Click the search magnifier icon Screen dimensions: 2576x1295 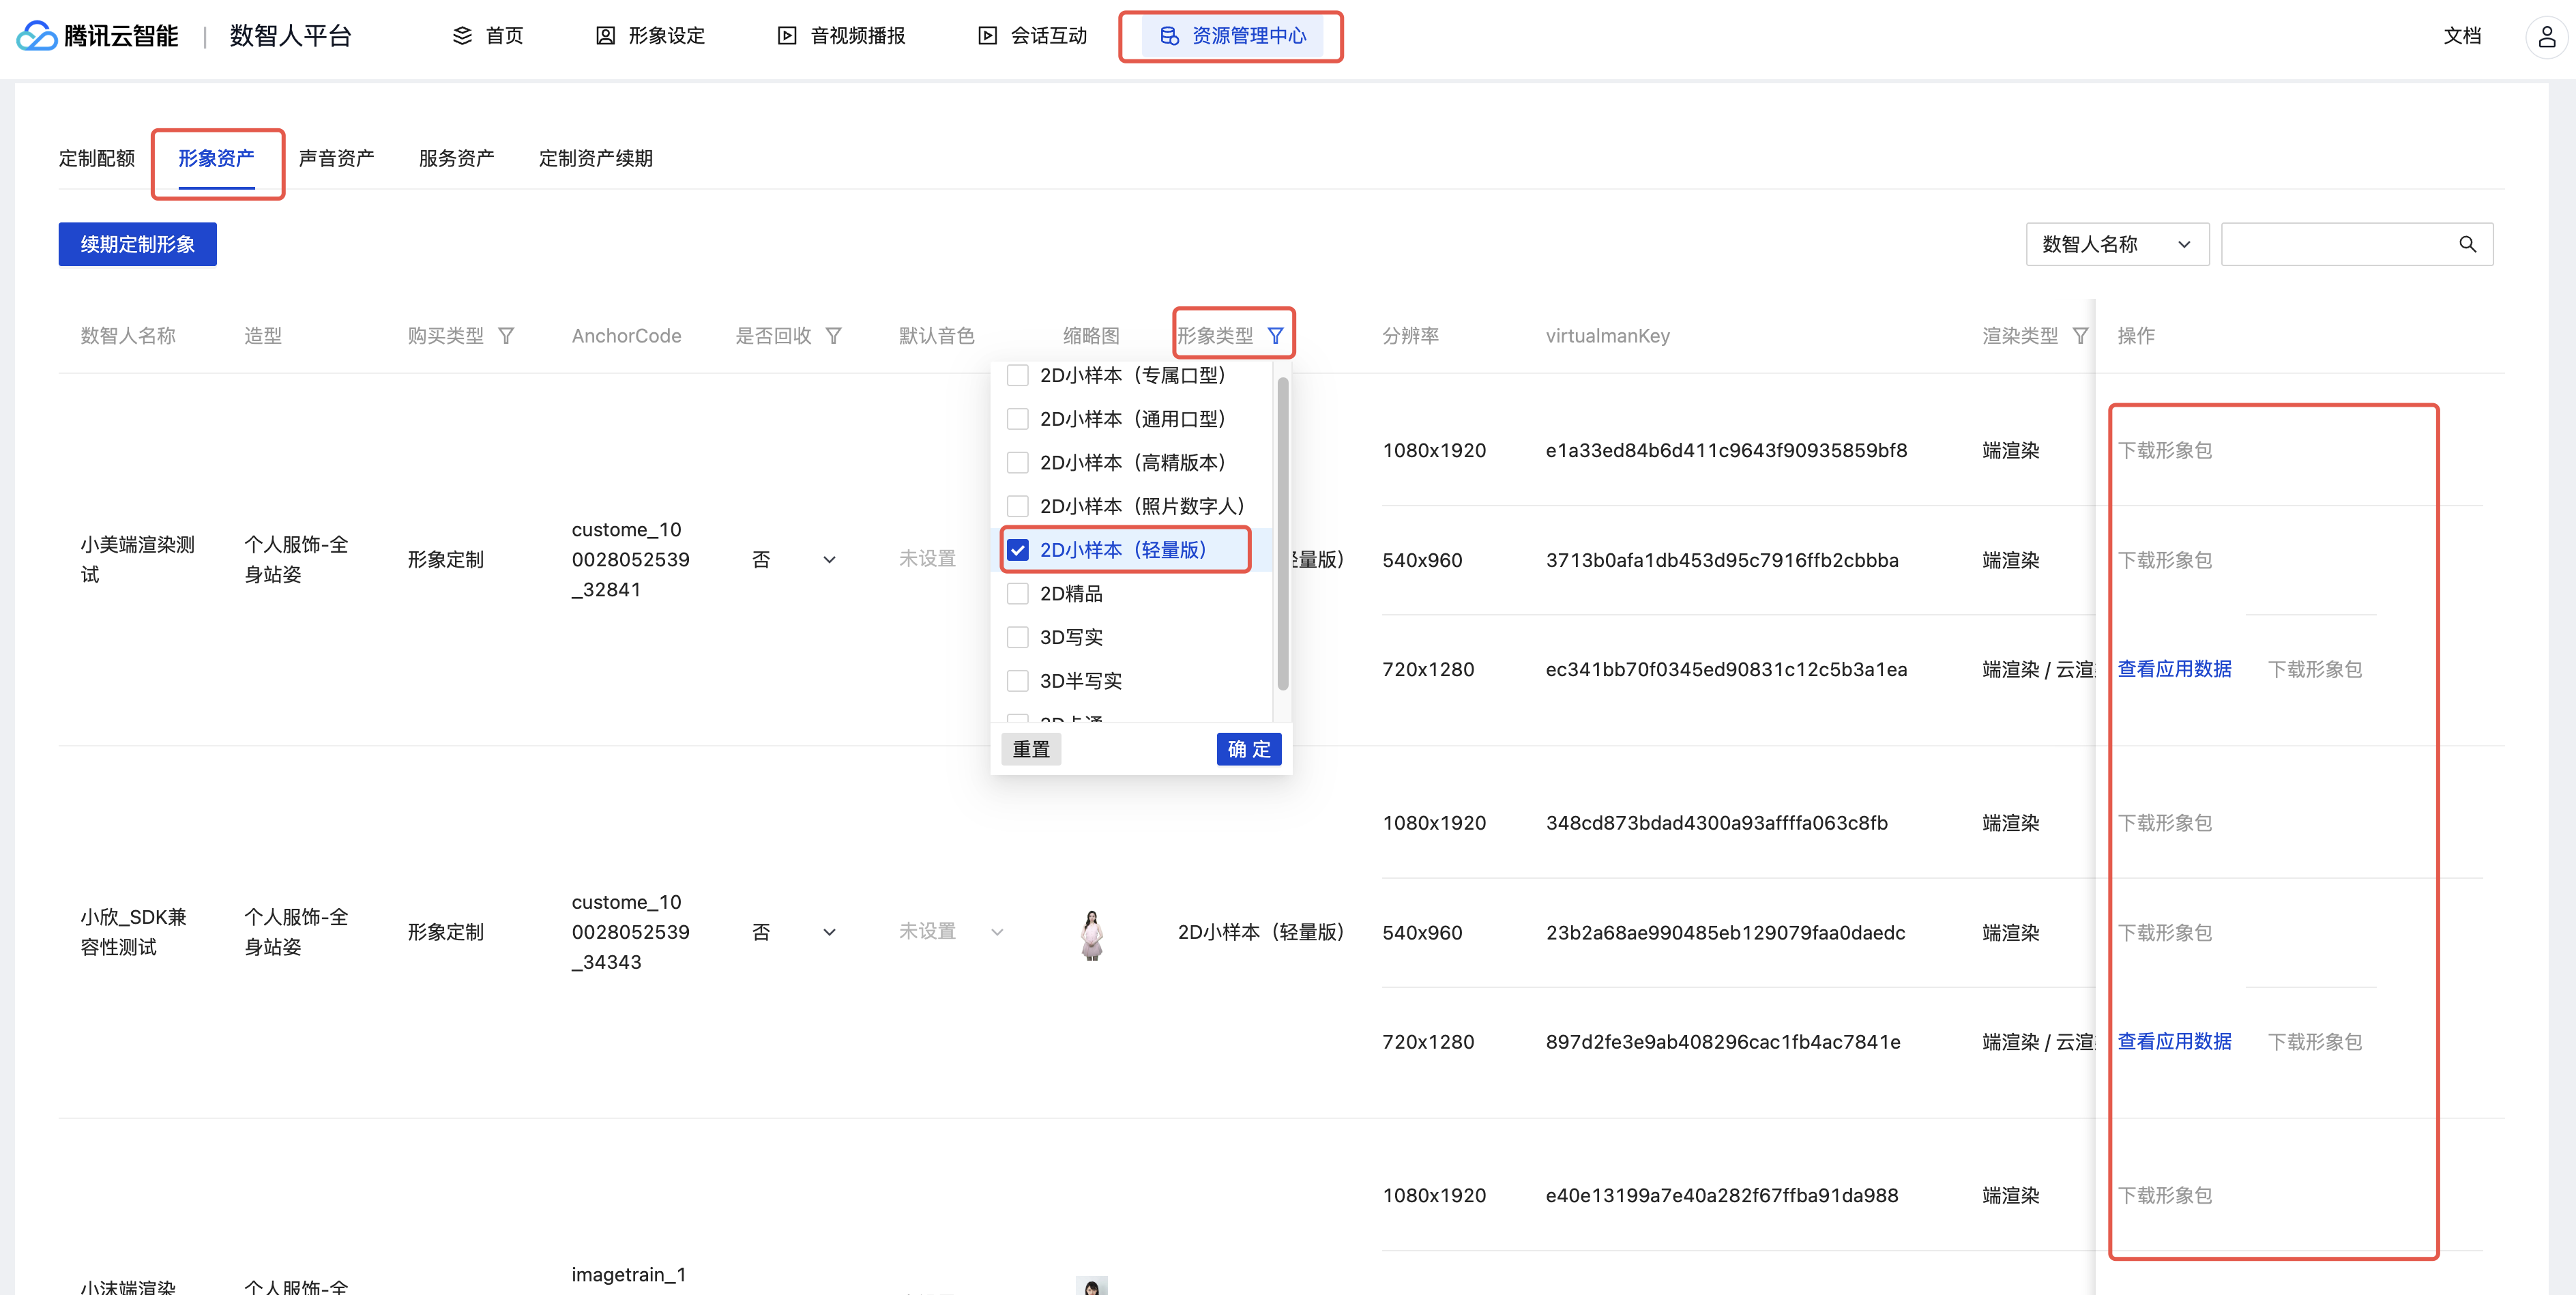tap(2467, 244)
